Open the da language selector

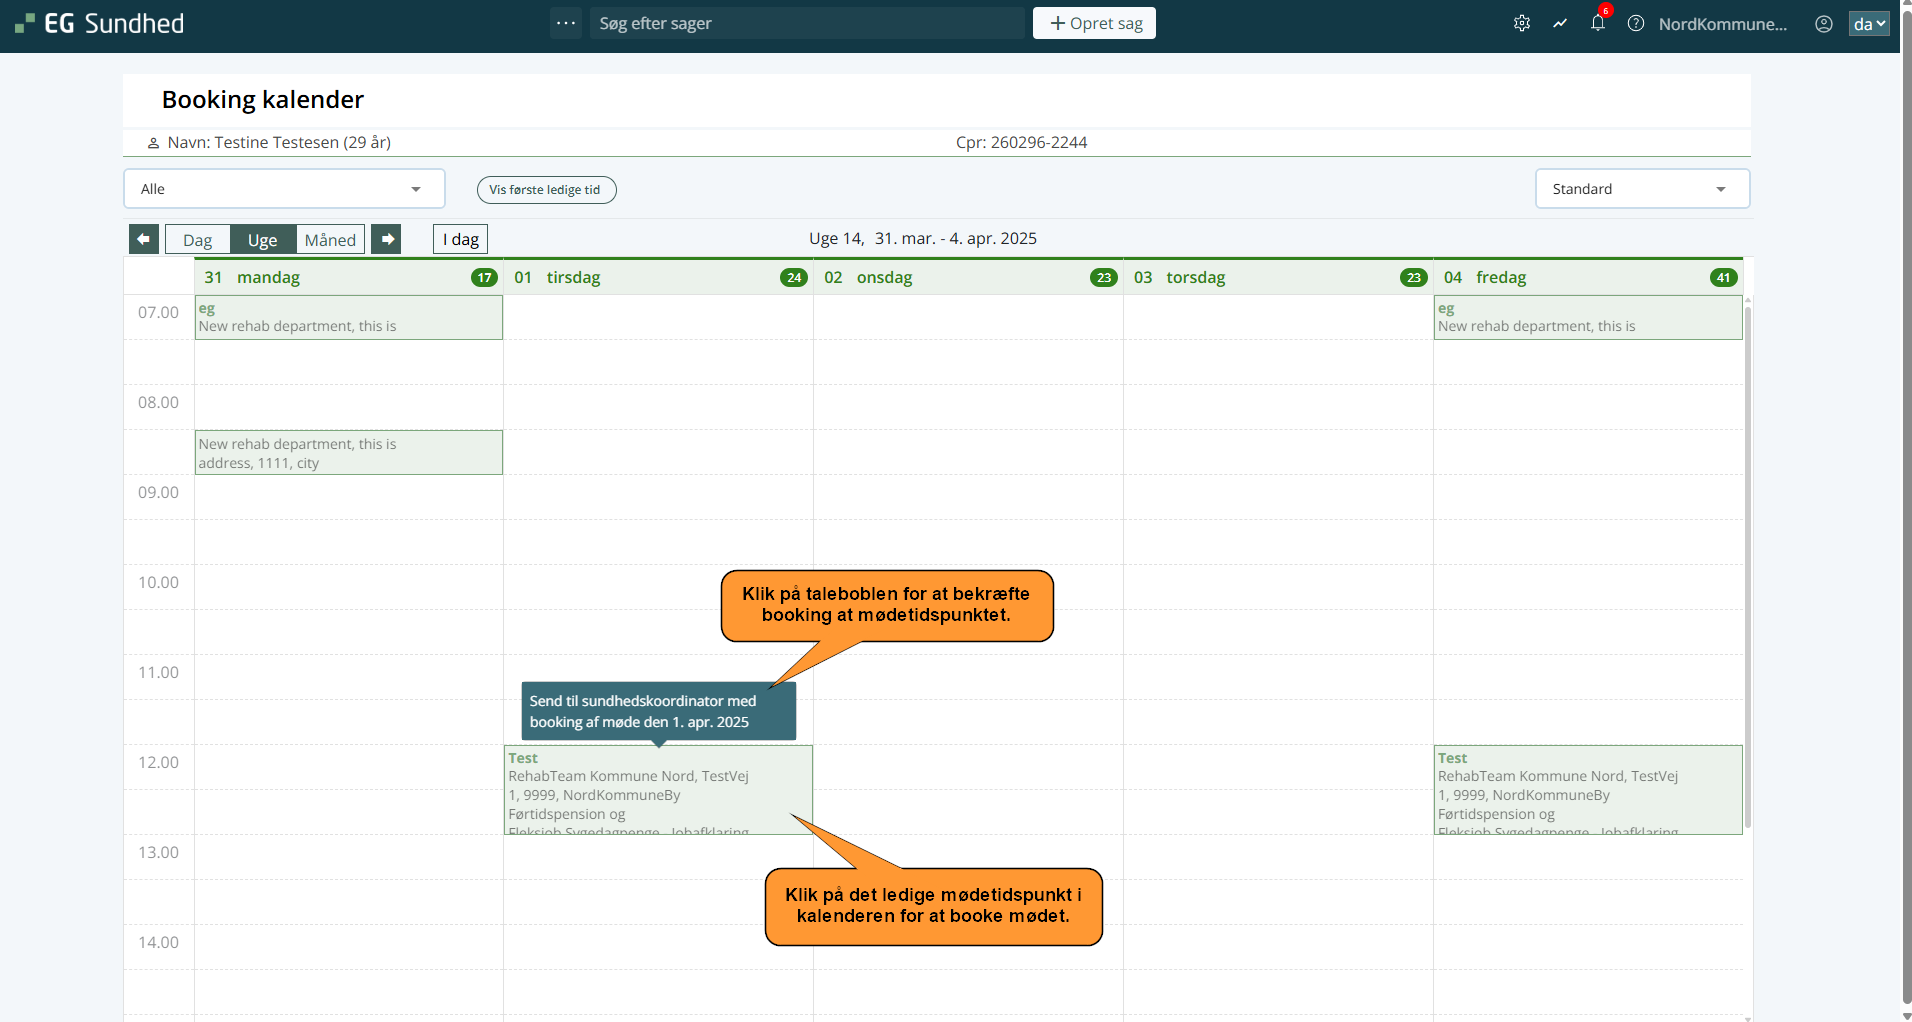click(x=1868, y=23)
